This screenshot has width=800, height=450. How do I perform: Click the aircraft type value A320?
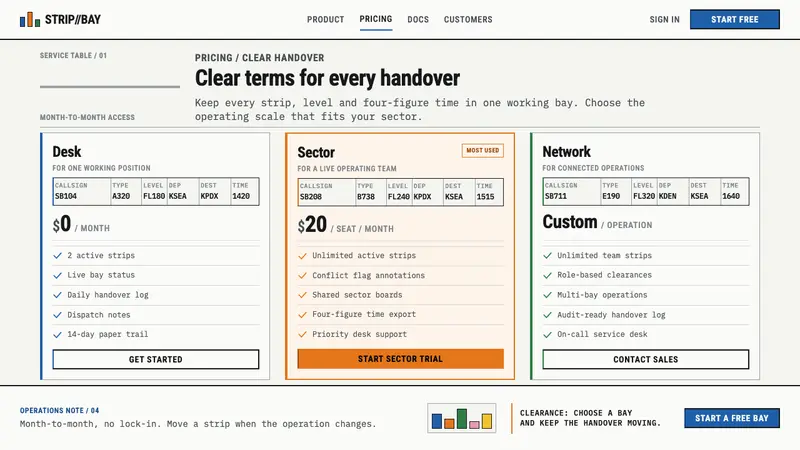click(121, 196)
